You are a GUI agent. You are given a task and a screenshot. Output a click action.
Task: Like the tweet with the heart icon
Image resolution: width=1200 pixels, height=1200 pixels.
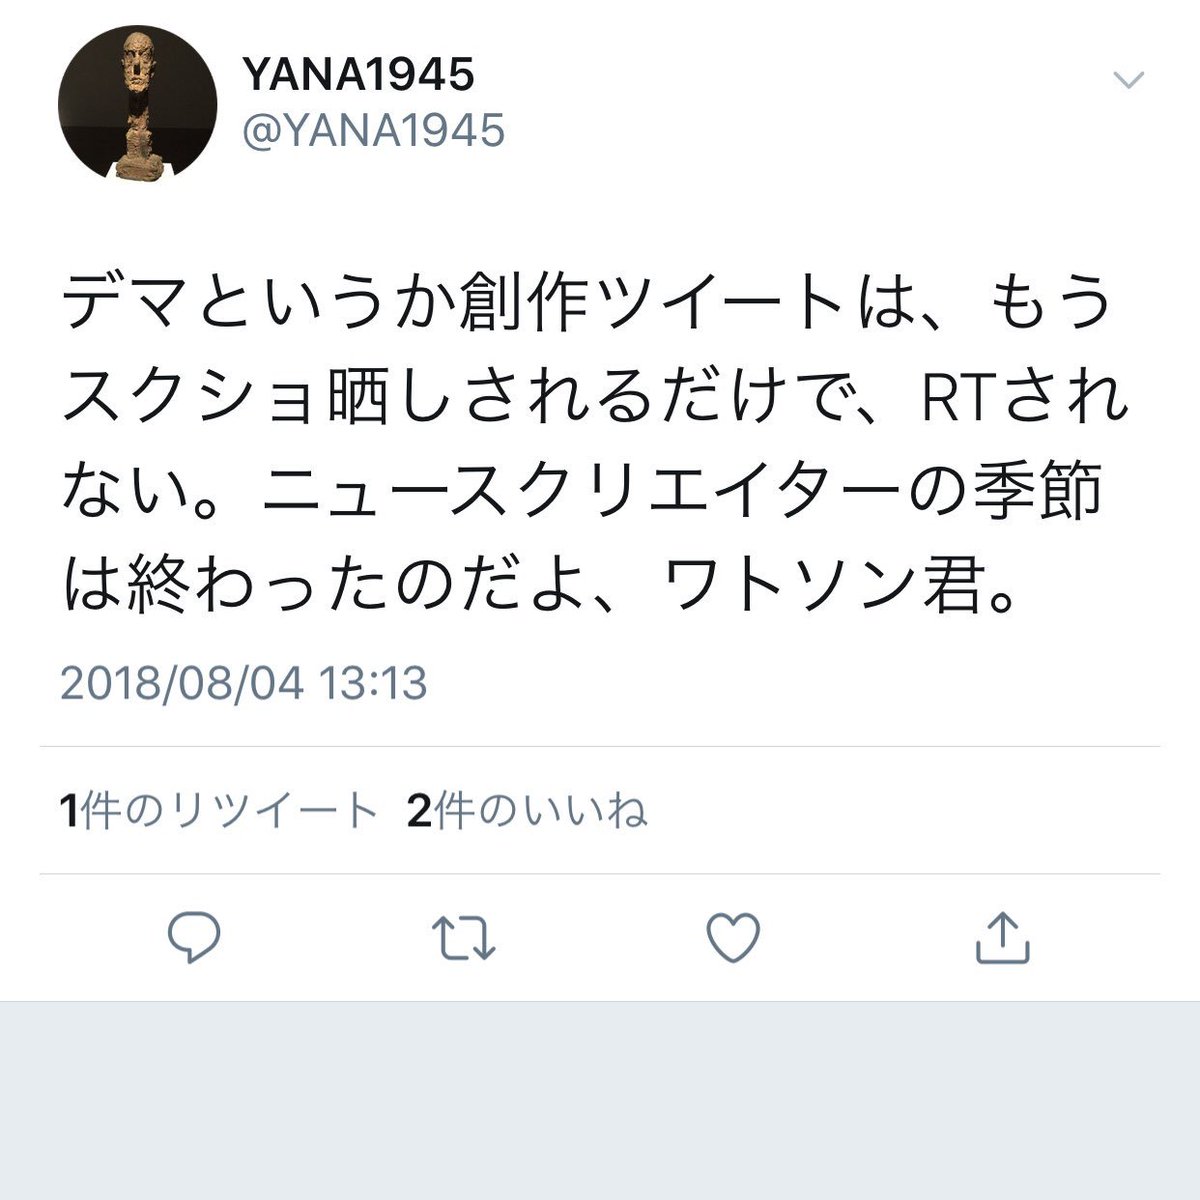coord(733,938)
